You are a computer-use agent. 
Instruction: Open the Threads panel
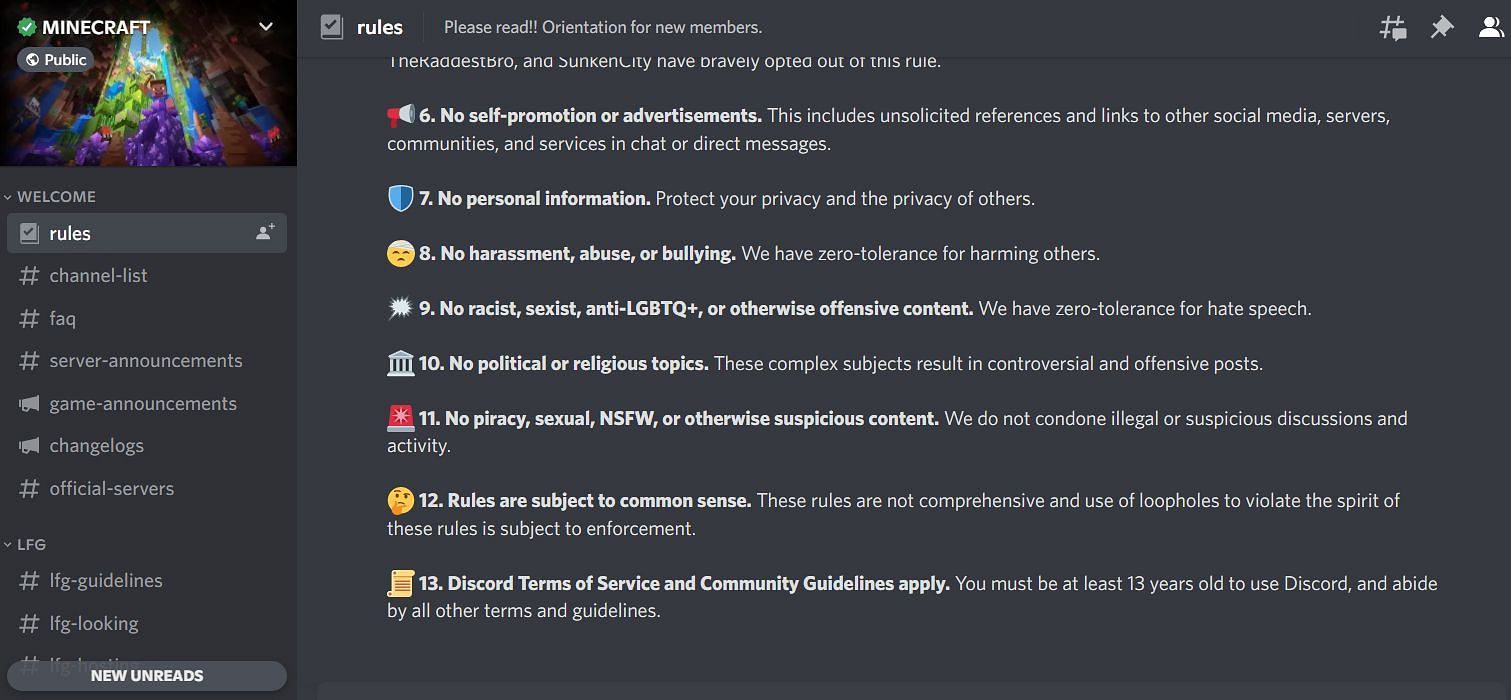[1392, 27]
